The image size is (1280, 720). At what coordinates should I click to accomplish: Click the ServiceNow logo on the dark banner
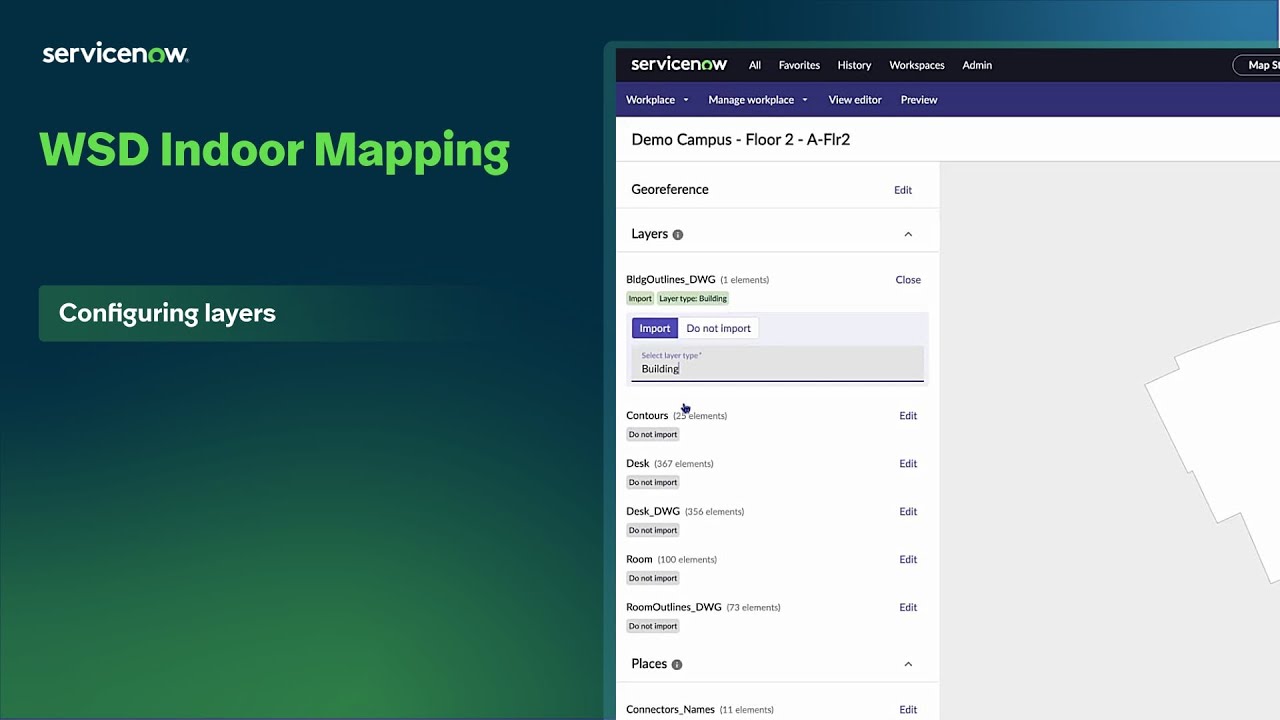pos(115,52)
